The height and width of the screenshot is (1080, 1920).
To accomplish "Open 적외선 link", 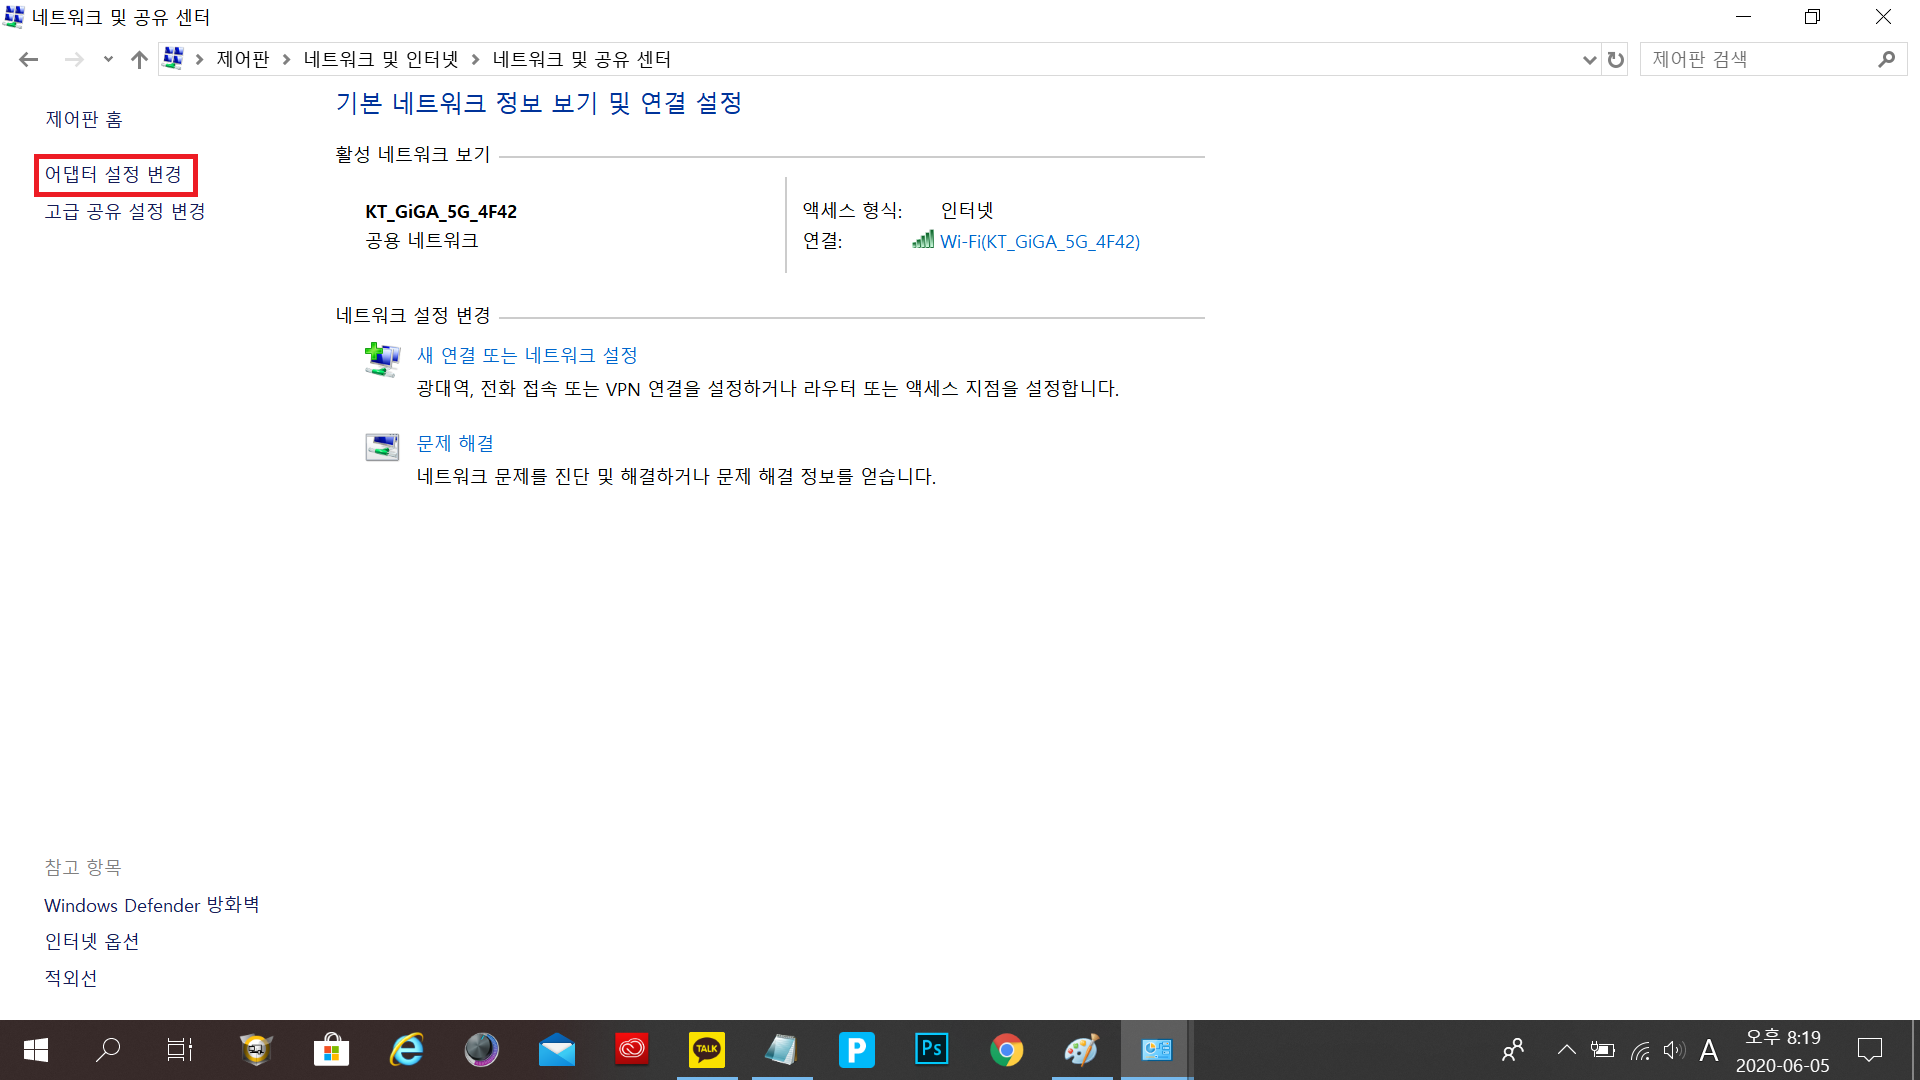I will coord(71,979).
